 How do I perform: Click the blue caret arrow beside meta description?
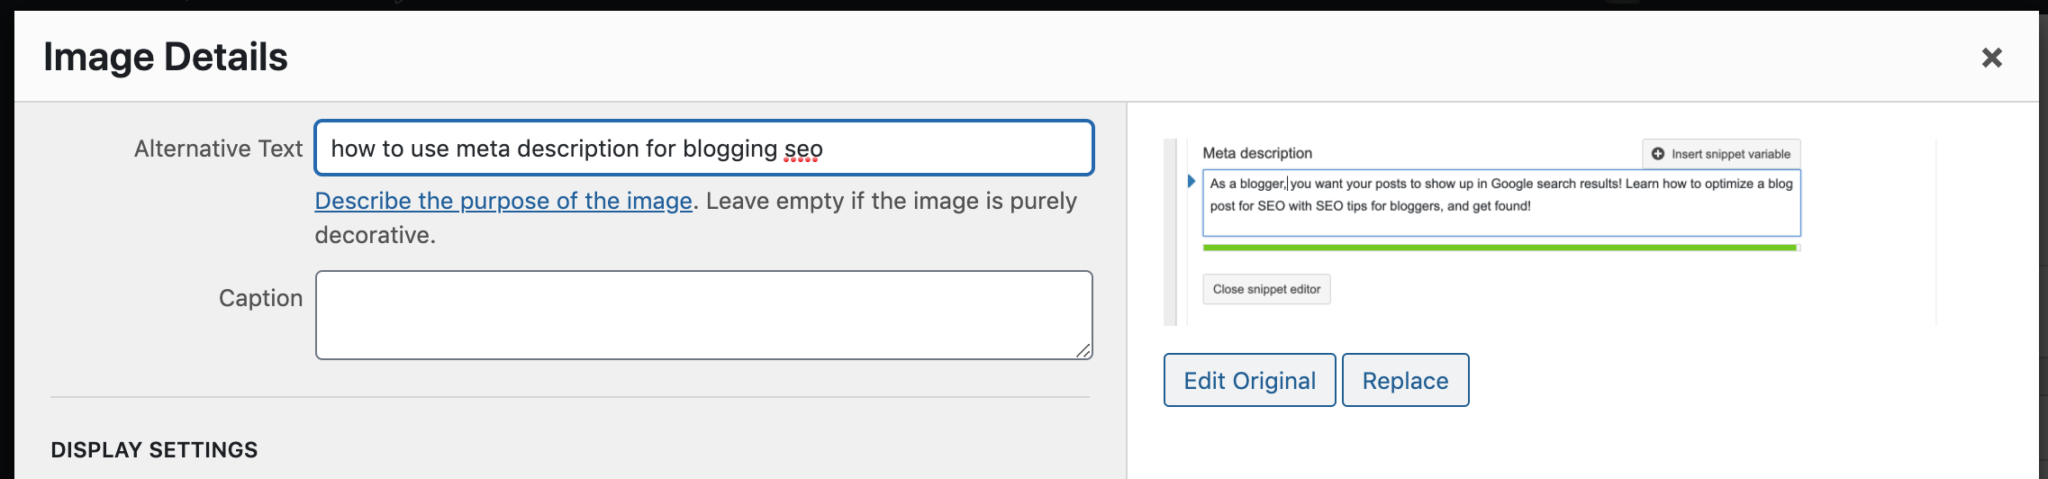(x=1191, y=181)
